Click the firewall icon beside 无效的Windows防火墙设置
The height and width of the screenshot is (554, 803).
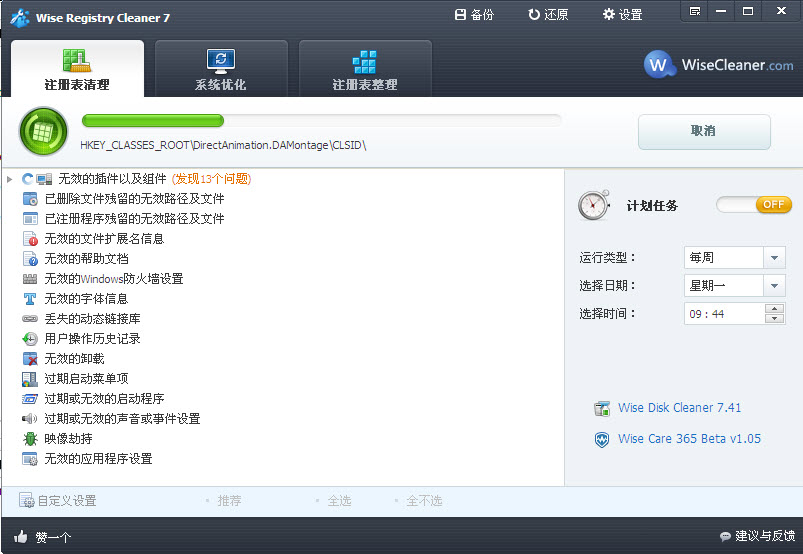click(x=30, y=279)
